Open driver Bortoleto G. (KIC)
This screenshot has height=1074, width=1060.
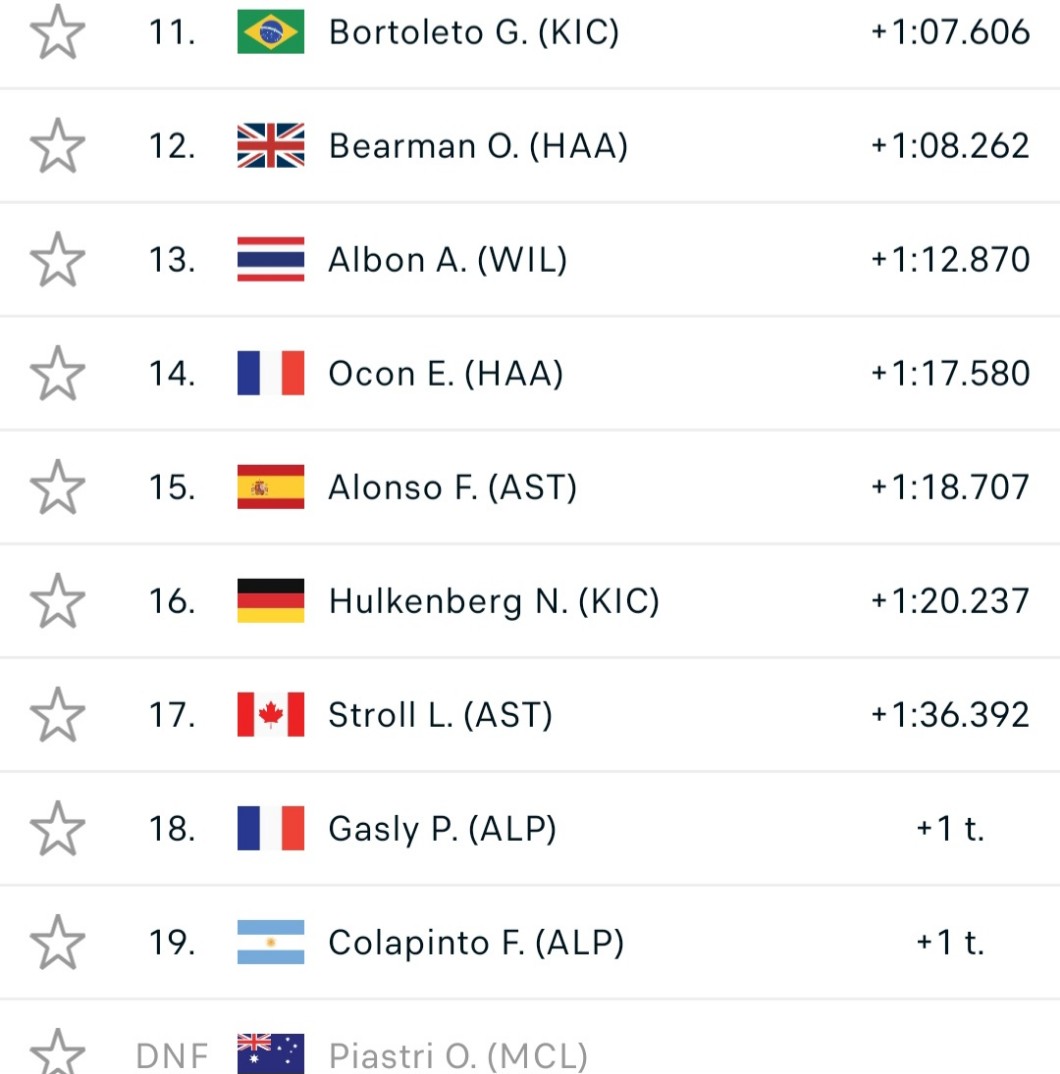tap(474, 33)
